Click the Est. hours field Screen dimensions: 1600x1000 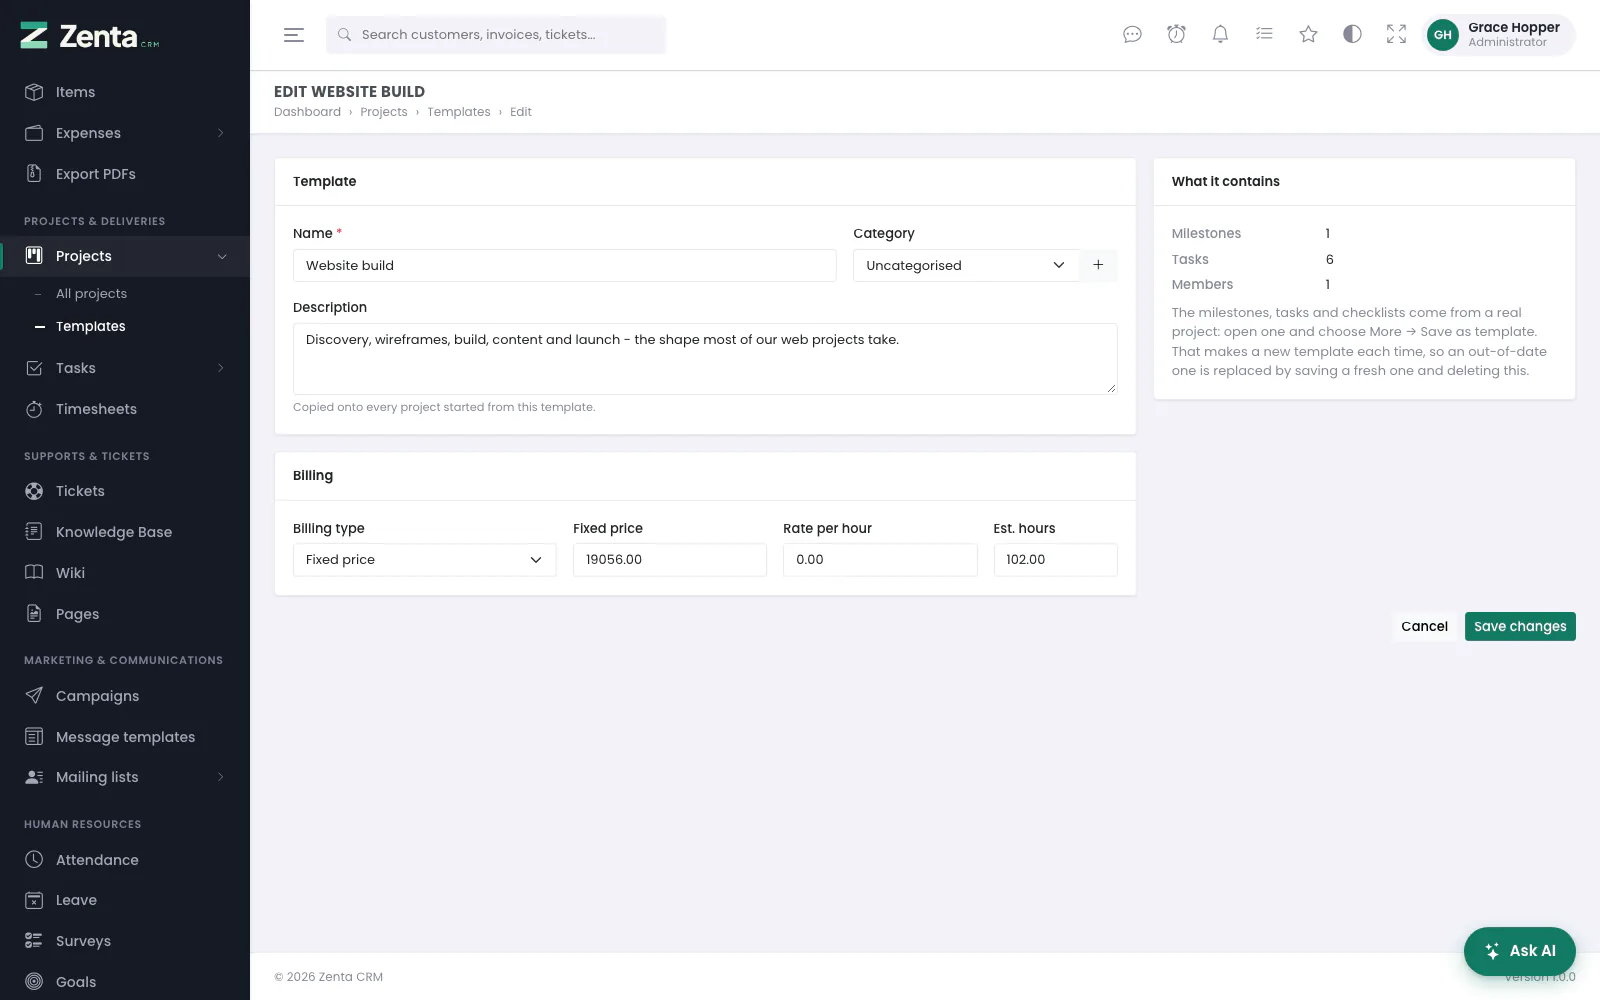(x=1055, y=560)
